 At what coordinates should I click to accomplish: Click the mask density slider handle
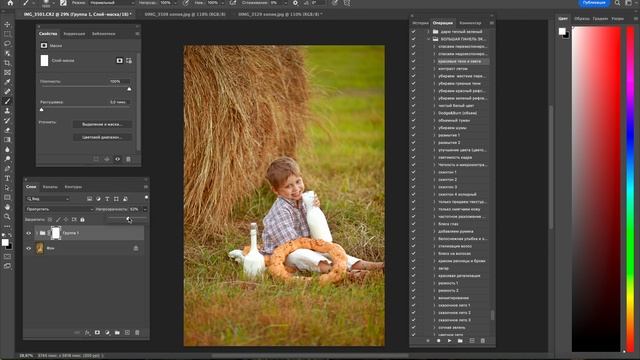pyautogui.click(x=129, y=89)
